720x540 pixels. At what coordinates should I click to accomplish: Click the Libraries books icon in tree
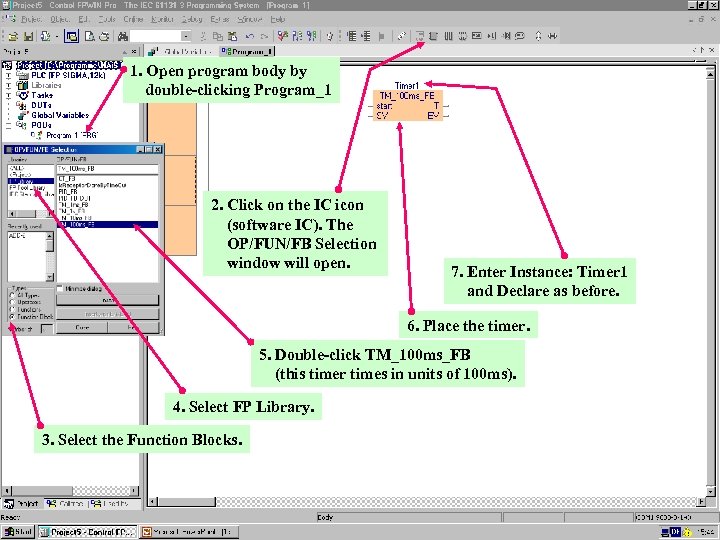click(x=22, y=85)
